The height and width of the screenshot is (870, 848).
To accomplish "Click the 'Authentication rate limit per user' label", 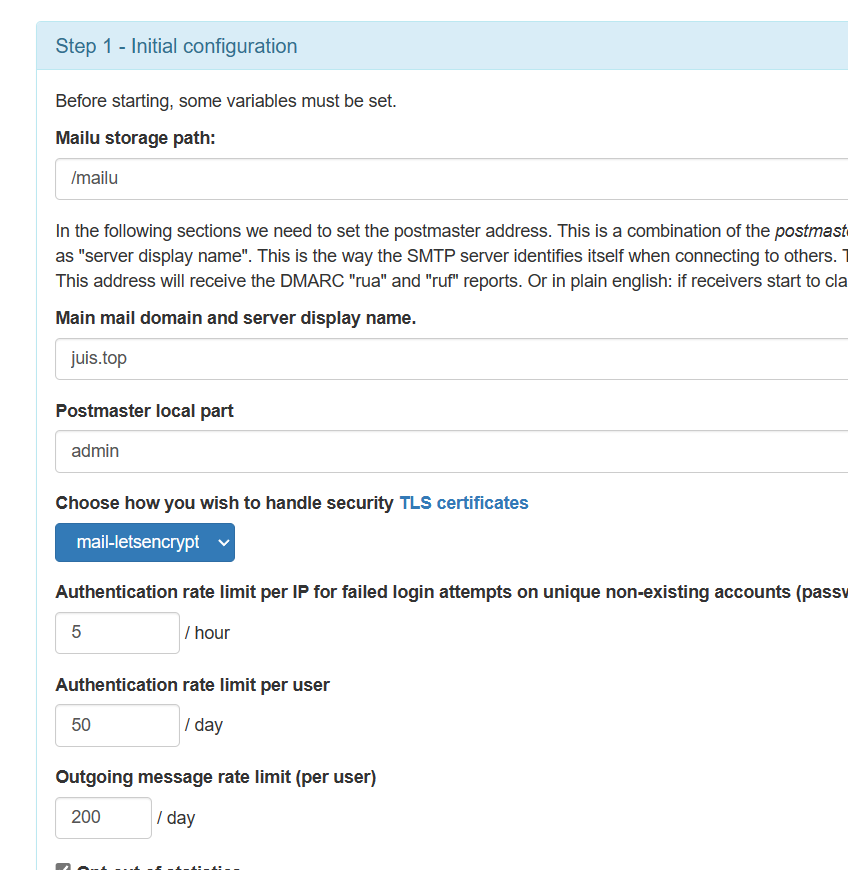I will (x=192, y=685).
